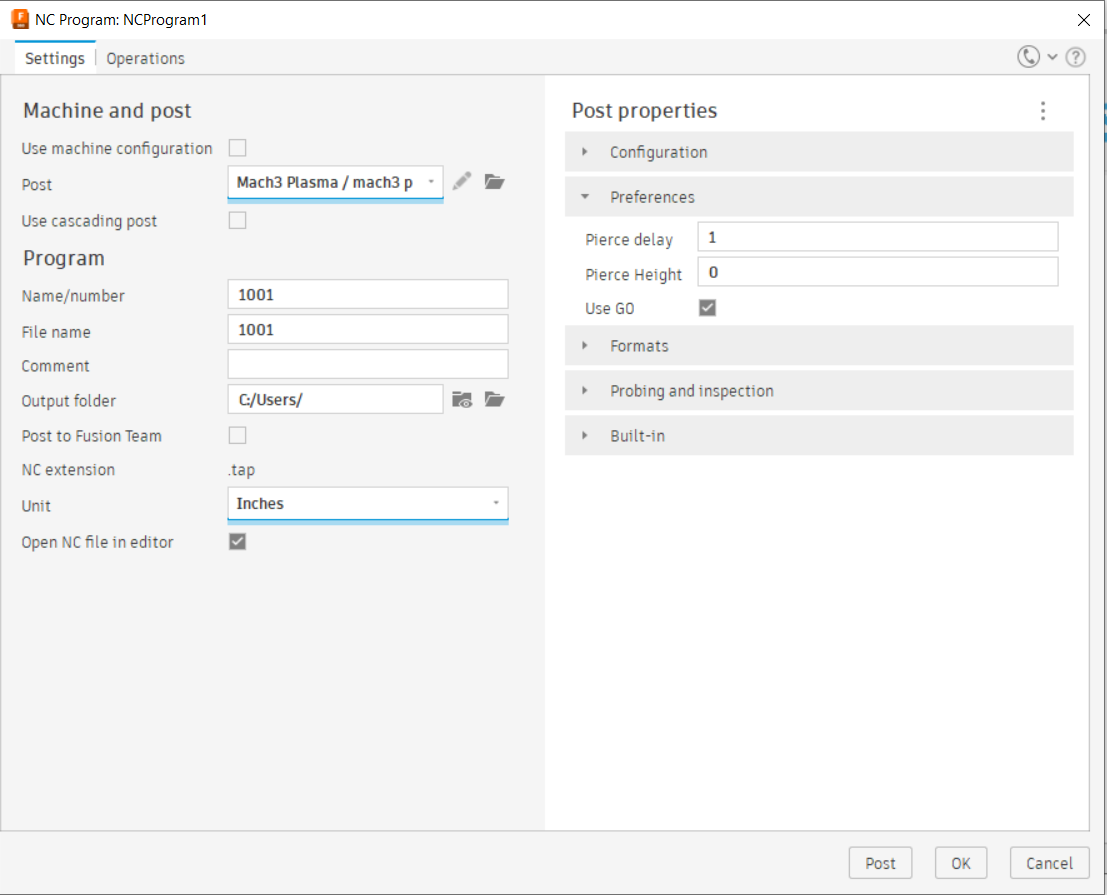Open the Unit dropdown showing Inches
1107x895 pixels.
click(x=367, y=504)
